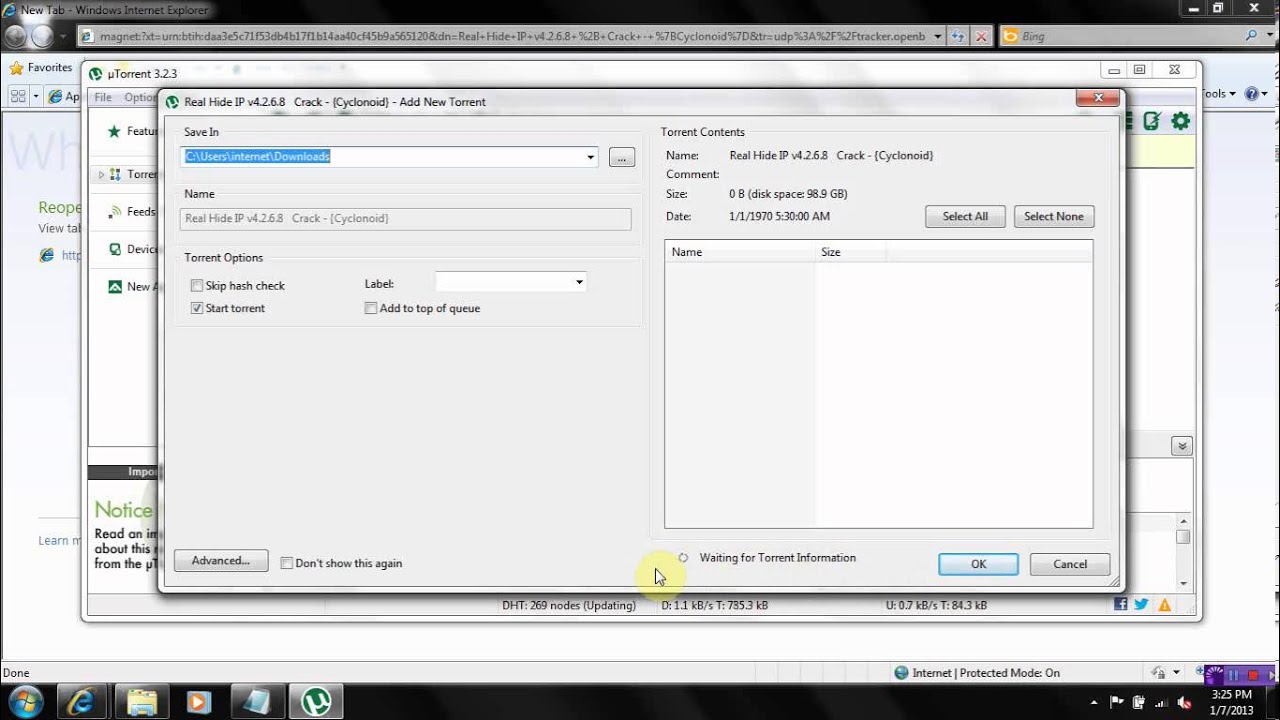This screenshot has width=1280, height=720.
Task: Uncheck the Start torrent checkbox
Action: (x=197, y=309)
